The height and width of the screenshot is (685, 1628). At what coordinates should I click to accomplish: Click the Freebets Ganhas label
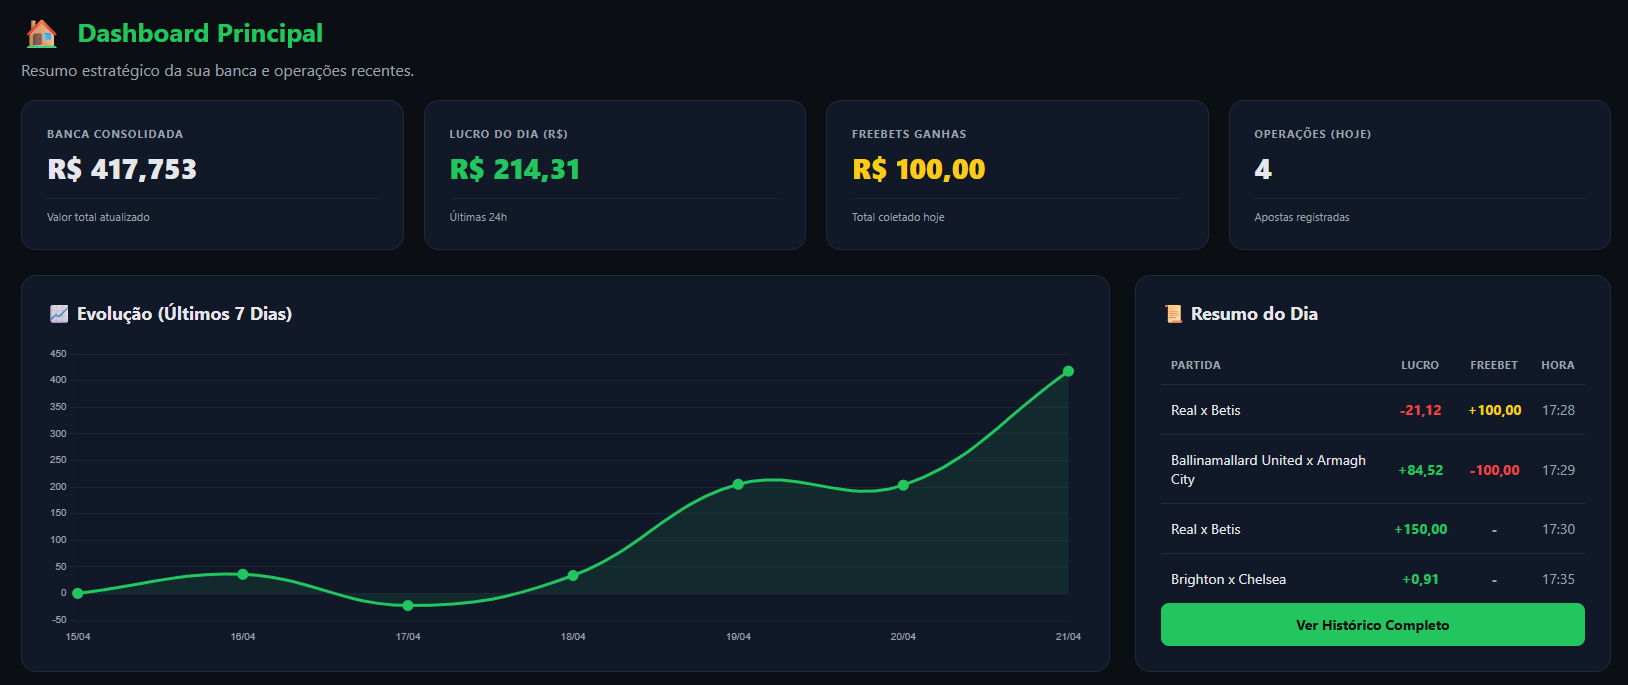pyautogui.click(x=909, y=134)
